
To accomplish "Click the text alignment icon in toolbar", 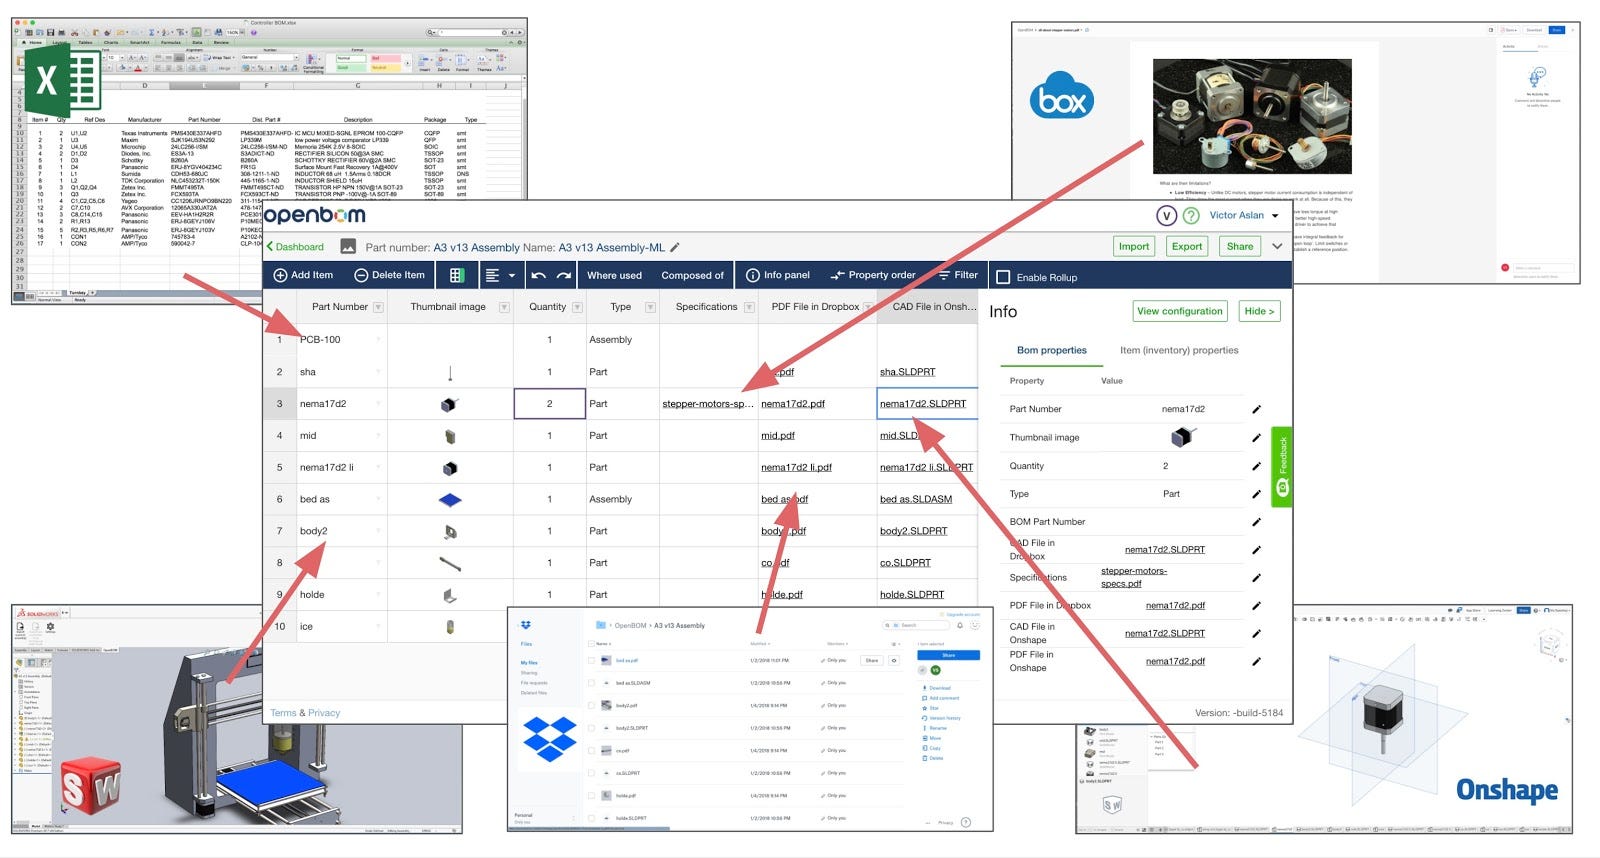I will point(491,275).
